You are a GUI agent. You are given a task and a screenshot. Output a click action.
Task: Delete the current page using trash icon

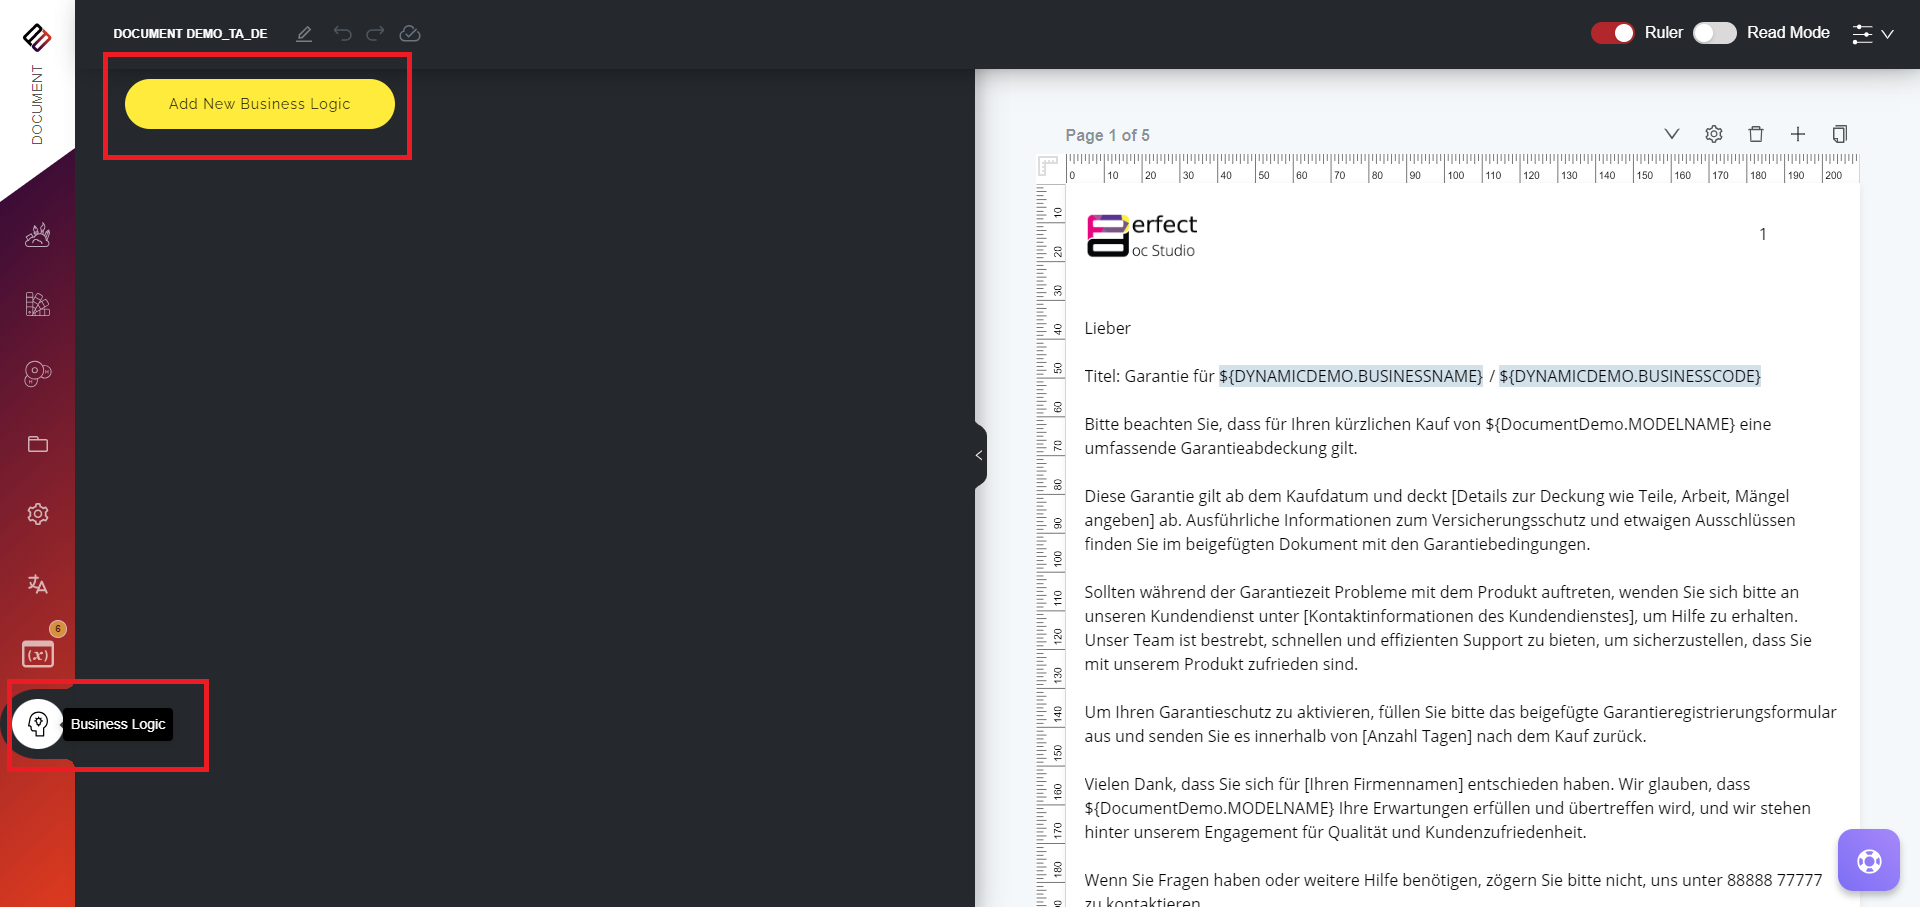tap(1756, 133)
